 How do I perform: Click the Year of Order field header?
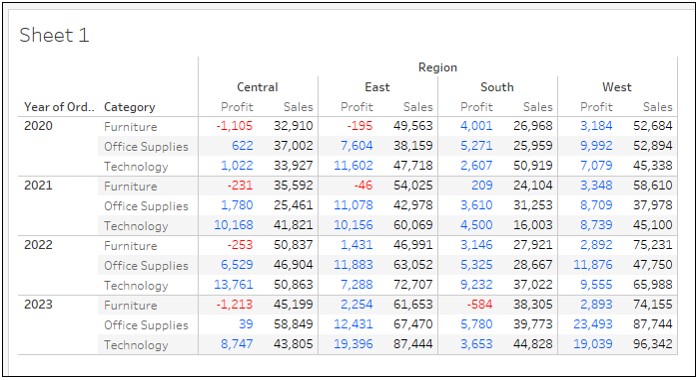[x=59, y=107]
